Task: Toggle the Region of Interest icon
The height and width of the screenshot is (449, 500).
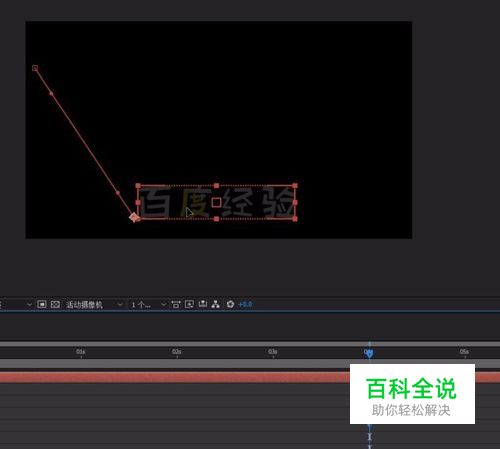Action: coord(42,304)
